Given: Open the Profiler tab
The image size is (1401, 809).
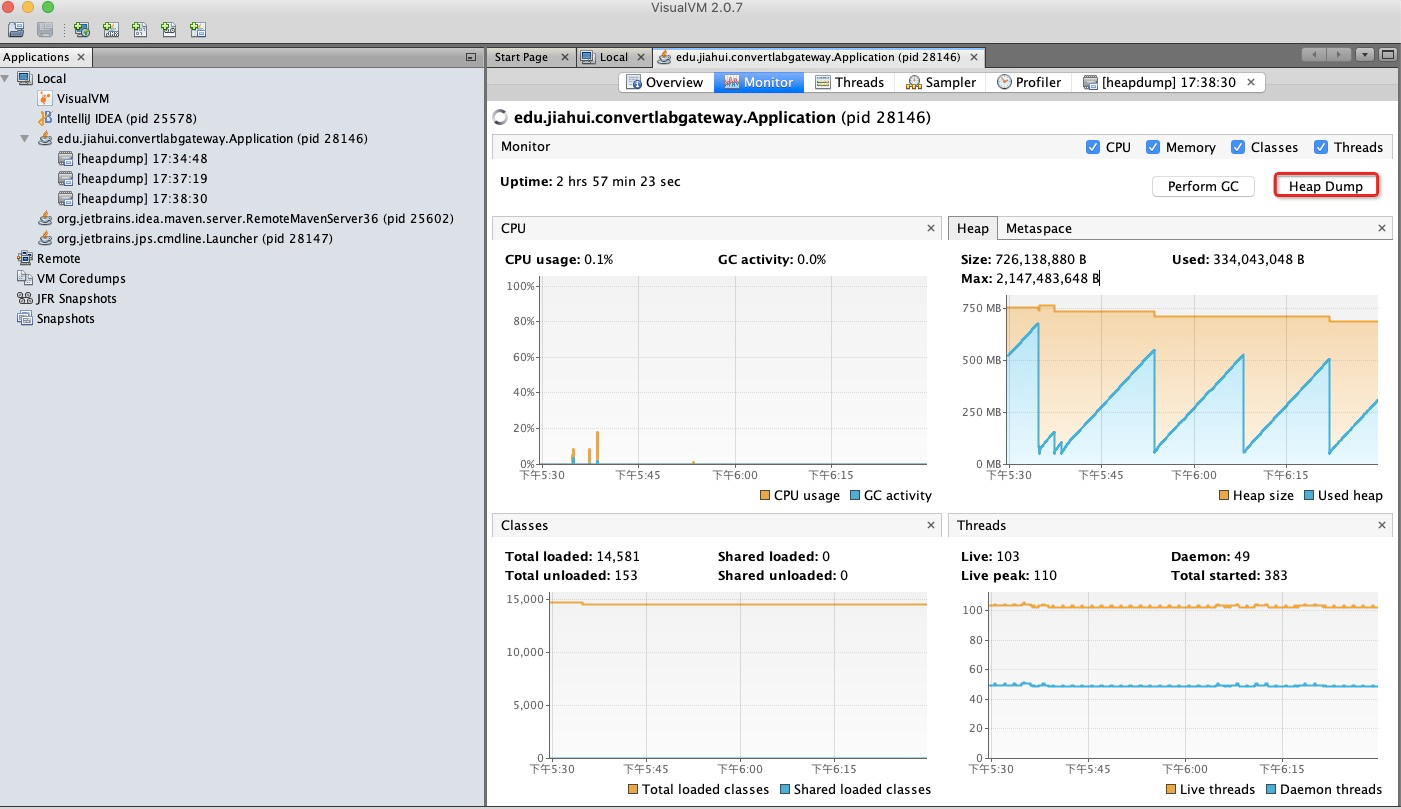Looking at the screenshot, I should pyautogui.click(x=1029, y=82).
